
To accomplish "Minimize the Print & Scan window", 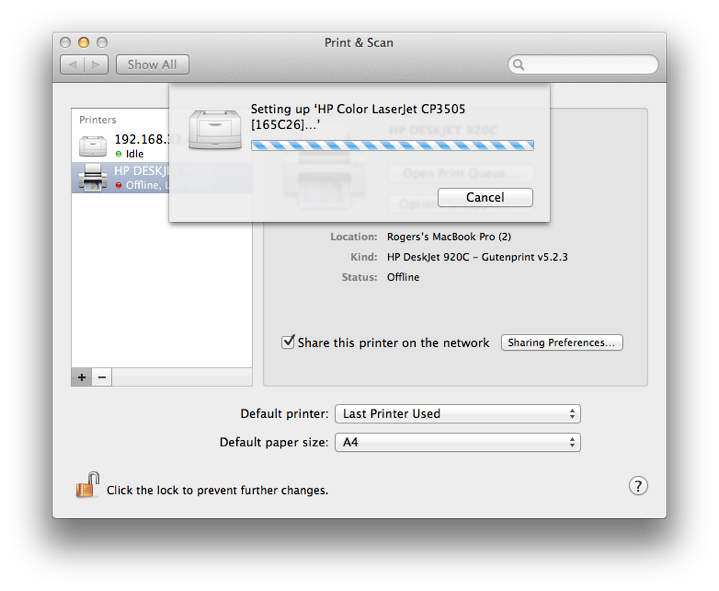I will pyautogui.click(x=83, y=43).
